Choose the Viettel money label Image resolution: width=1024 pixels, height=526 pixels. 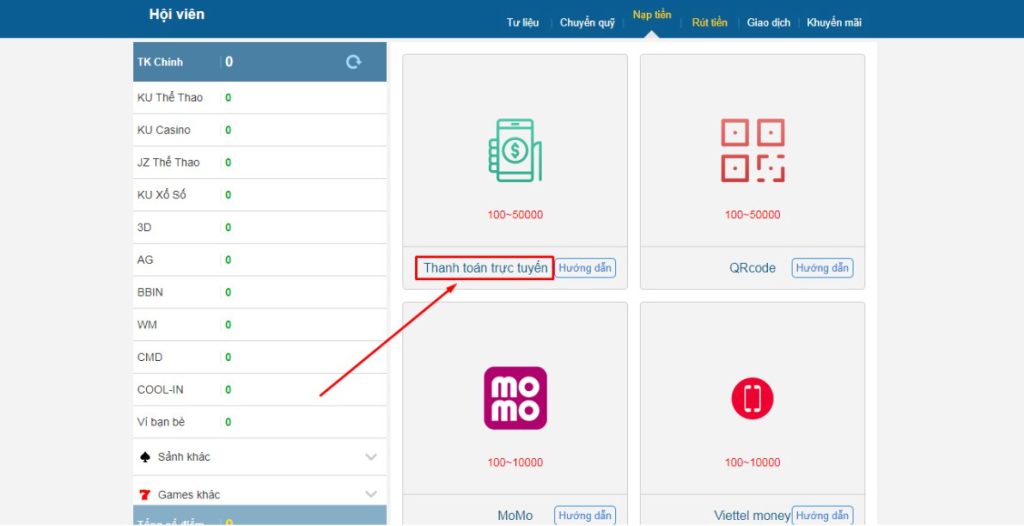tap(752, 516)
